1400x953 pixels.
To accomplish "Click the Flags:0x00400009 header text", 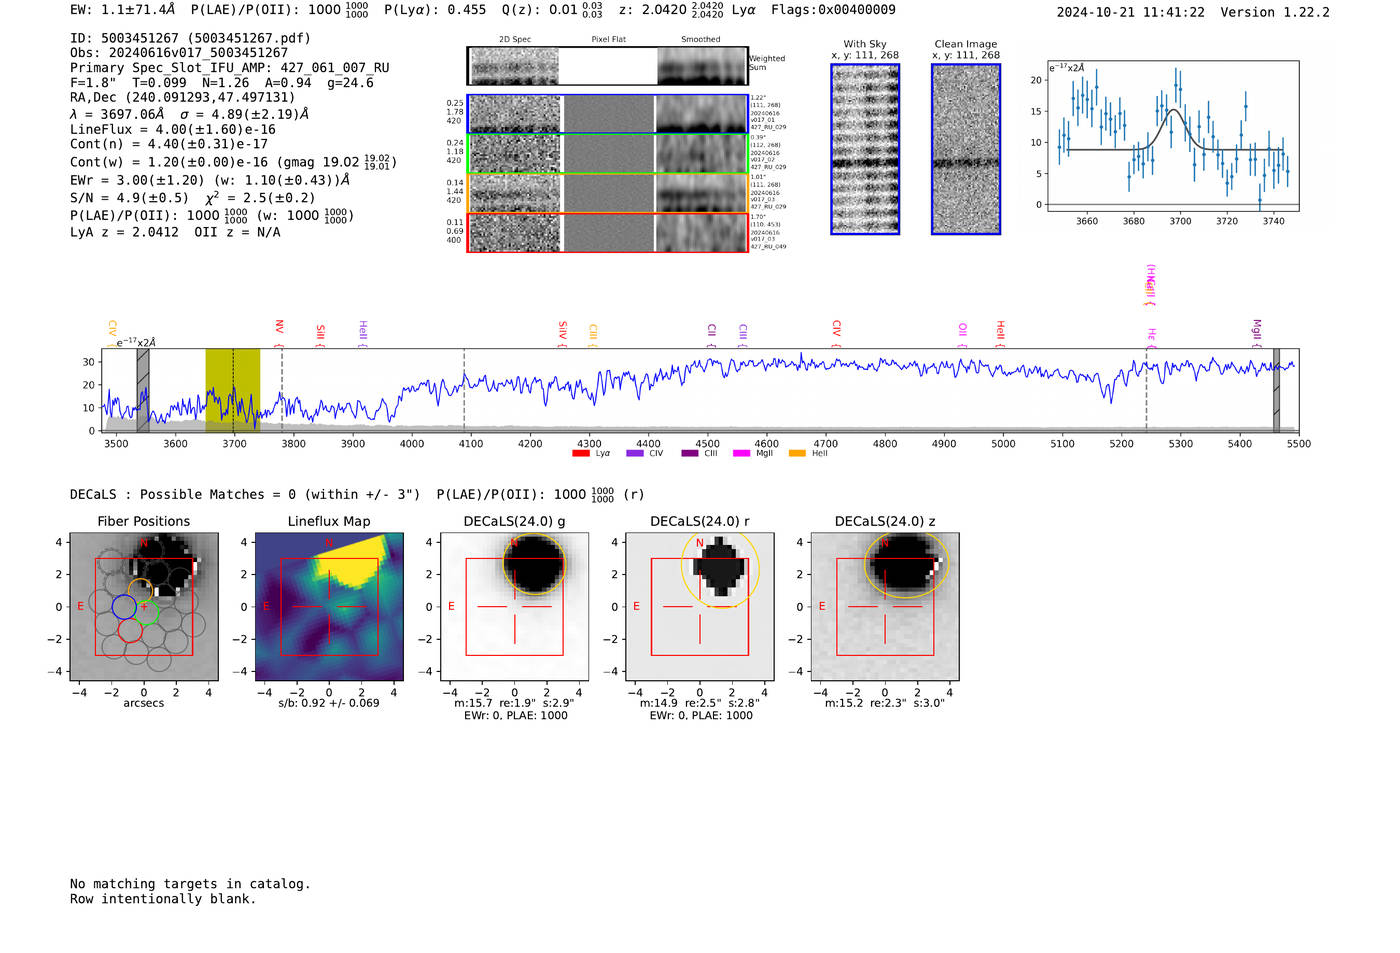I will (x=833, y=10).
